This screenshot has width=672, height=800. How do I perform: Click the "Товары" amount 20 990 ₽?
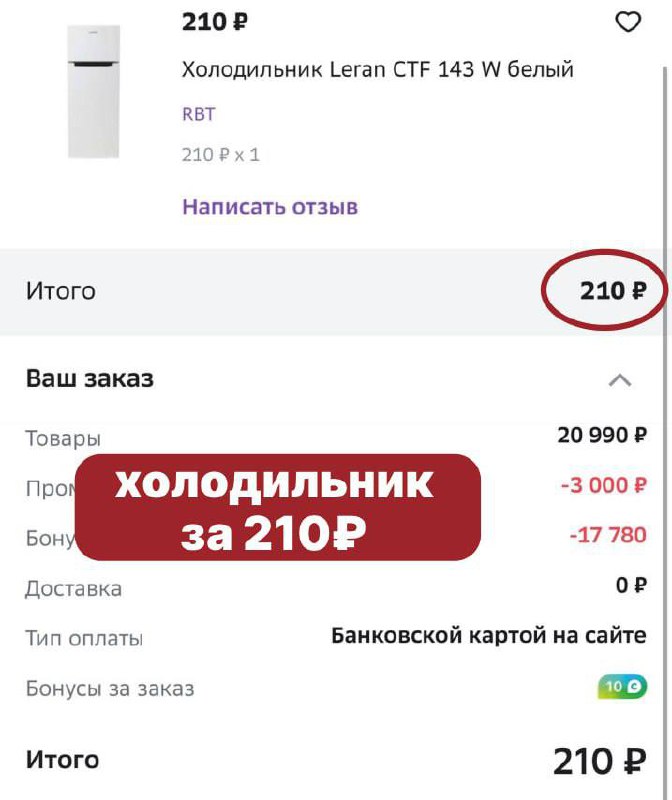pos(602,435)
